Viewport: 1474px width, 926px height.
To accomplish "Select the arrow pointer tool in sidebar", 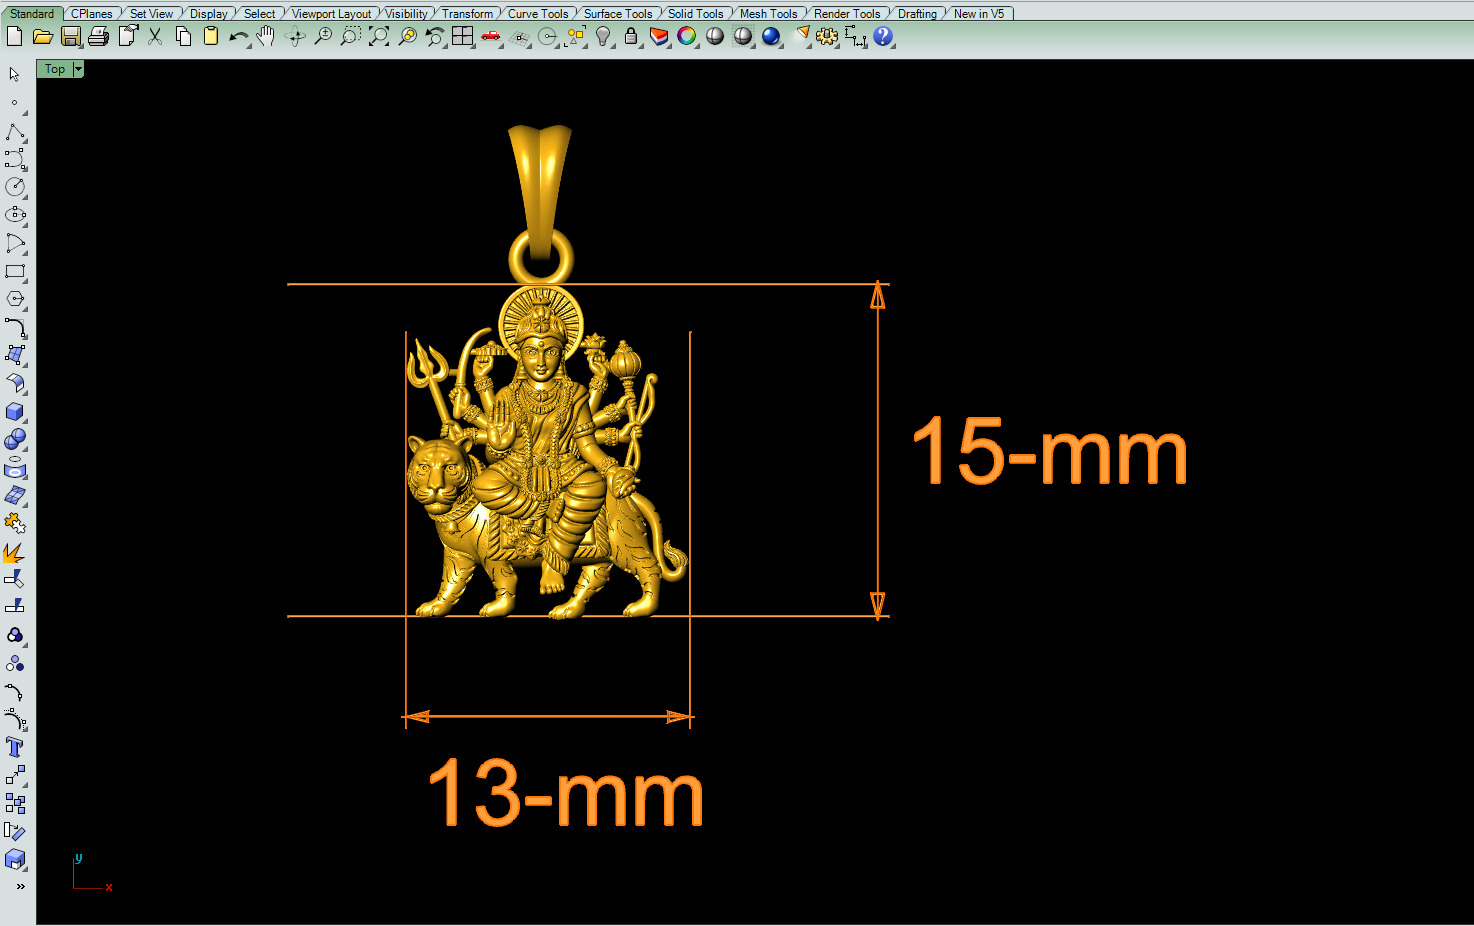I will click(14, 74).
